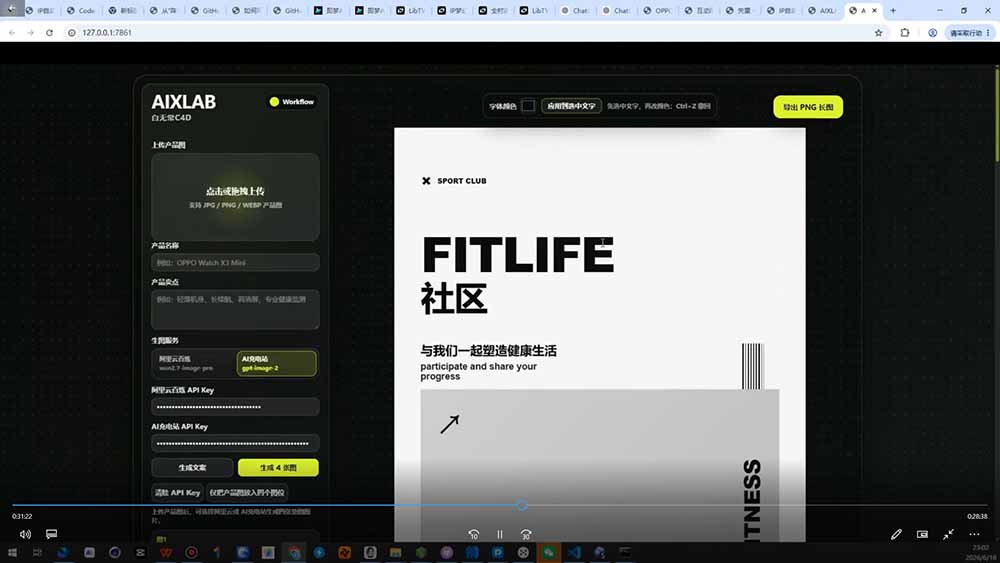Open the VS Code icon in the taskbar
The image size is (1000, 563).
[x=574, y=552]
